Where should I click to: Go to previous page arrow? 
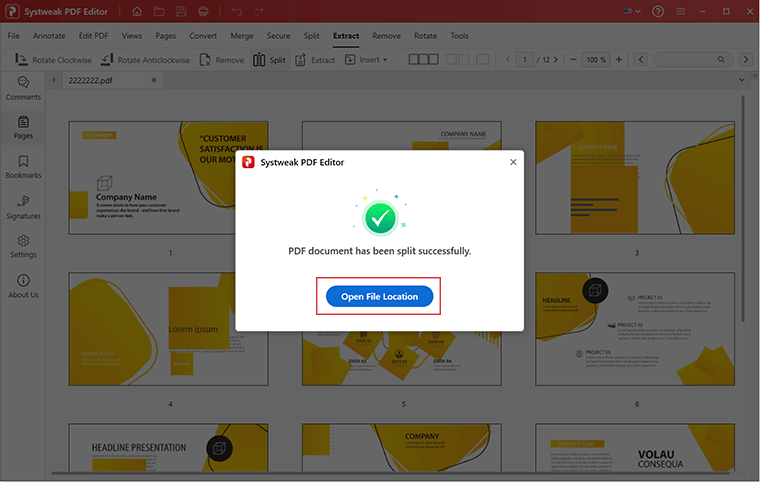[507, 60]
